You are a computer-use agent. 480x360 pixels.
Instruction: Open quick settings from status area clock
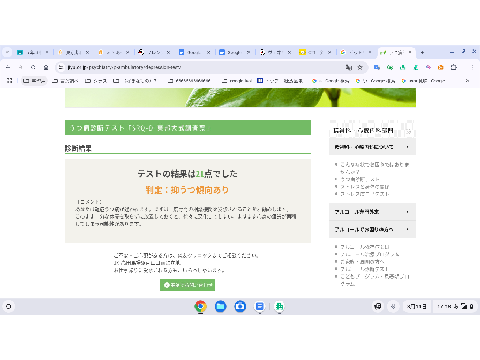pos(455,307)
